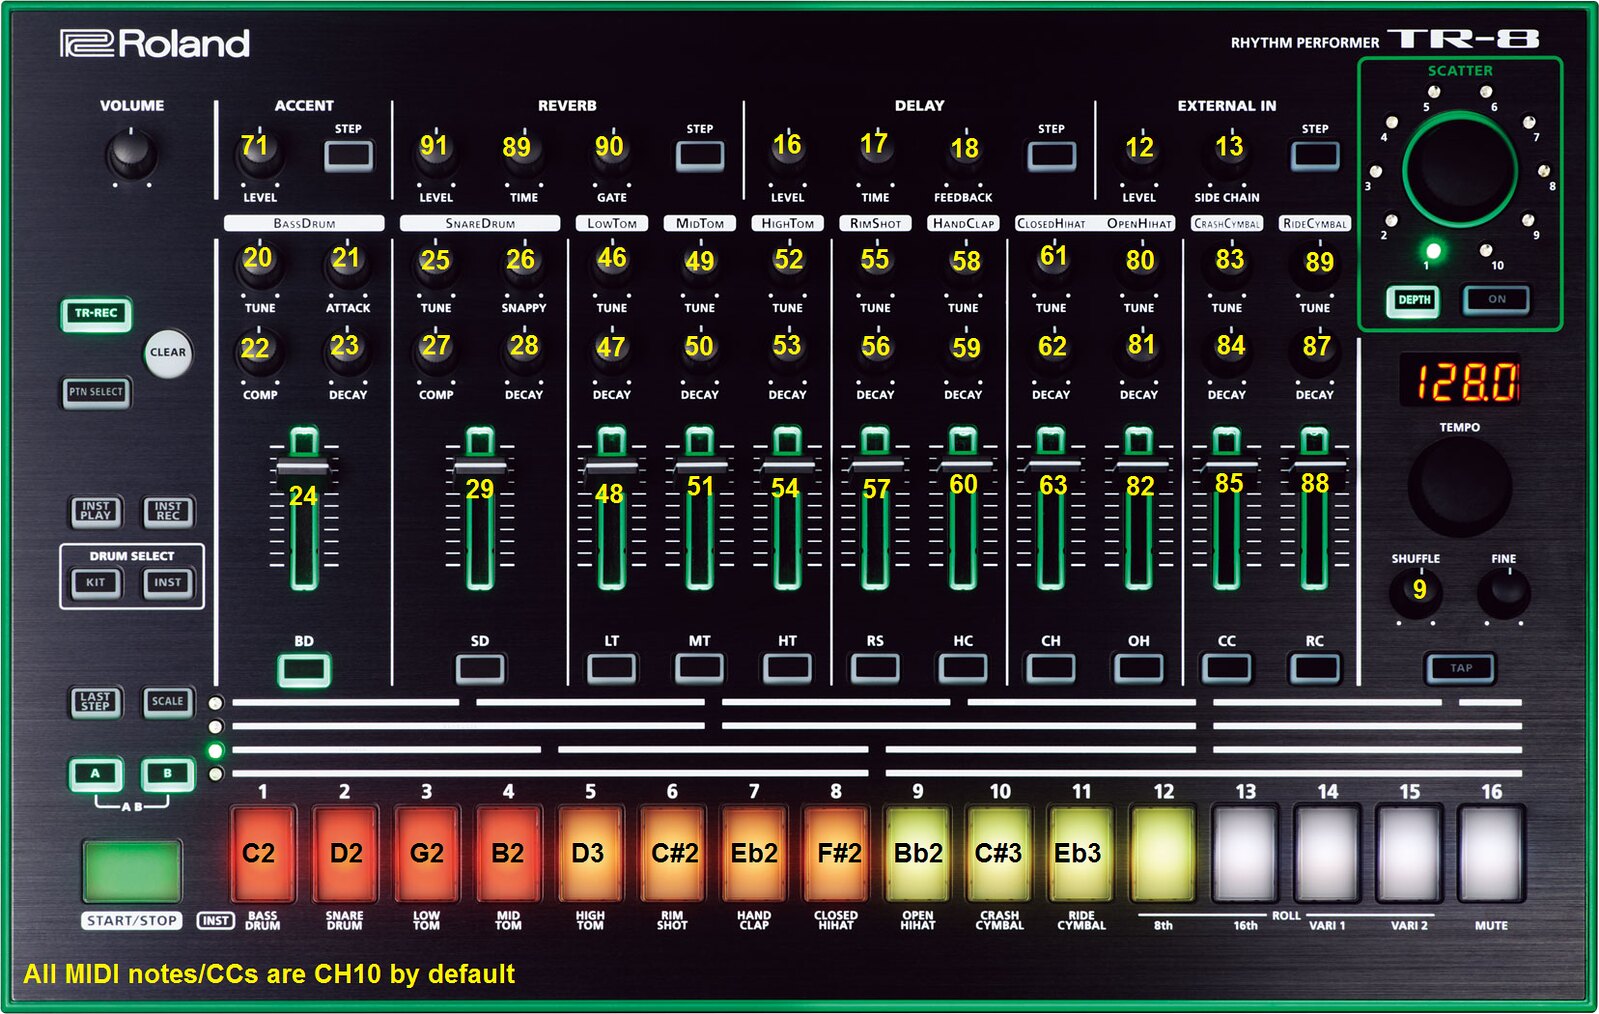
Task: Click the INST REC button
Action: [x=168, y=511]
